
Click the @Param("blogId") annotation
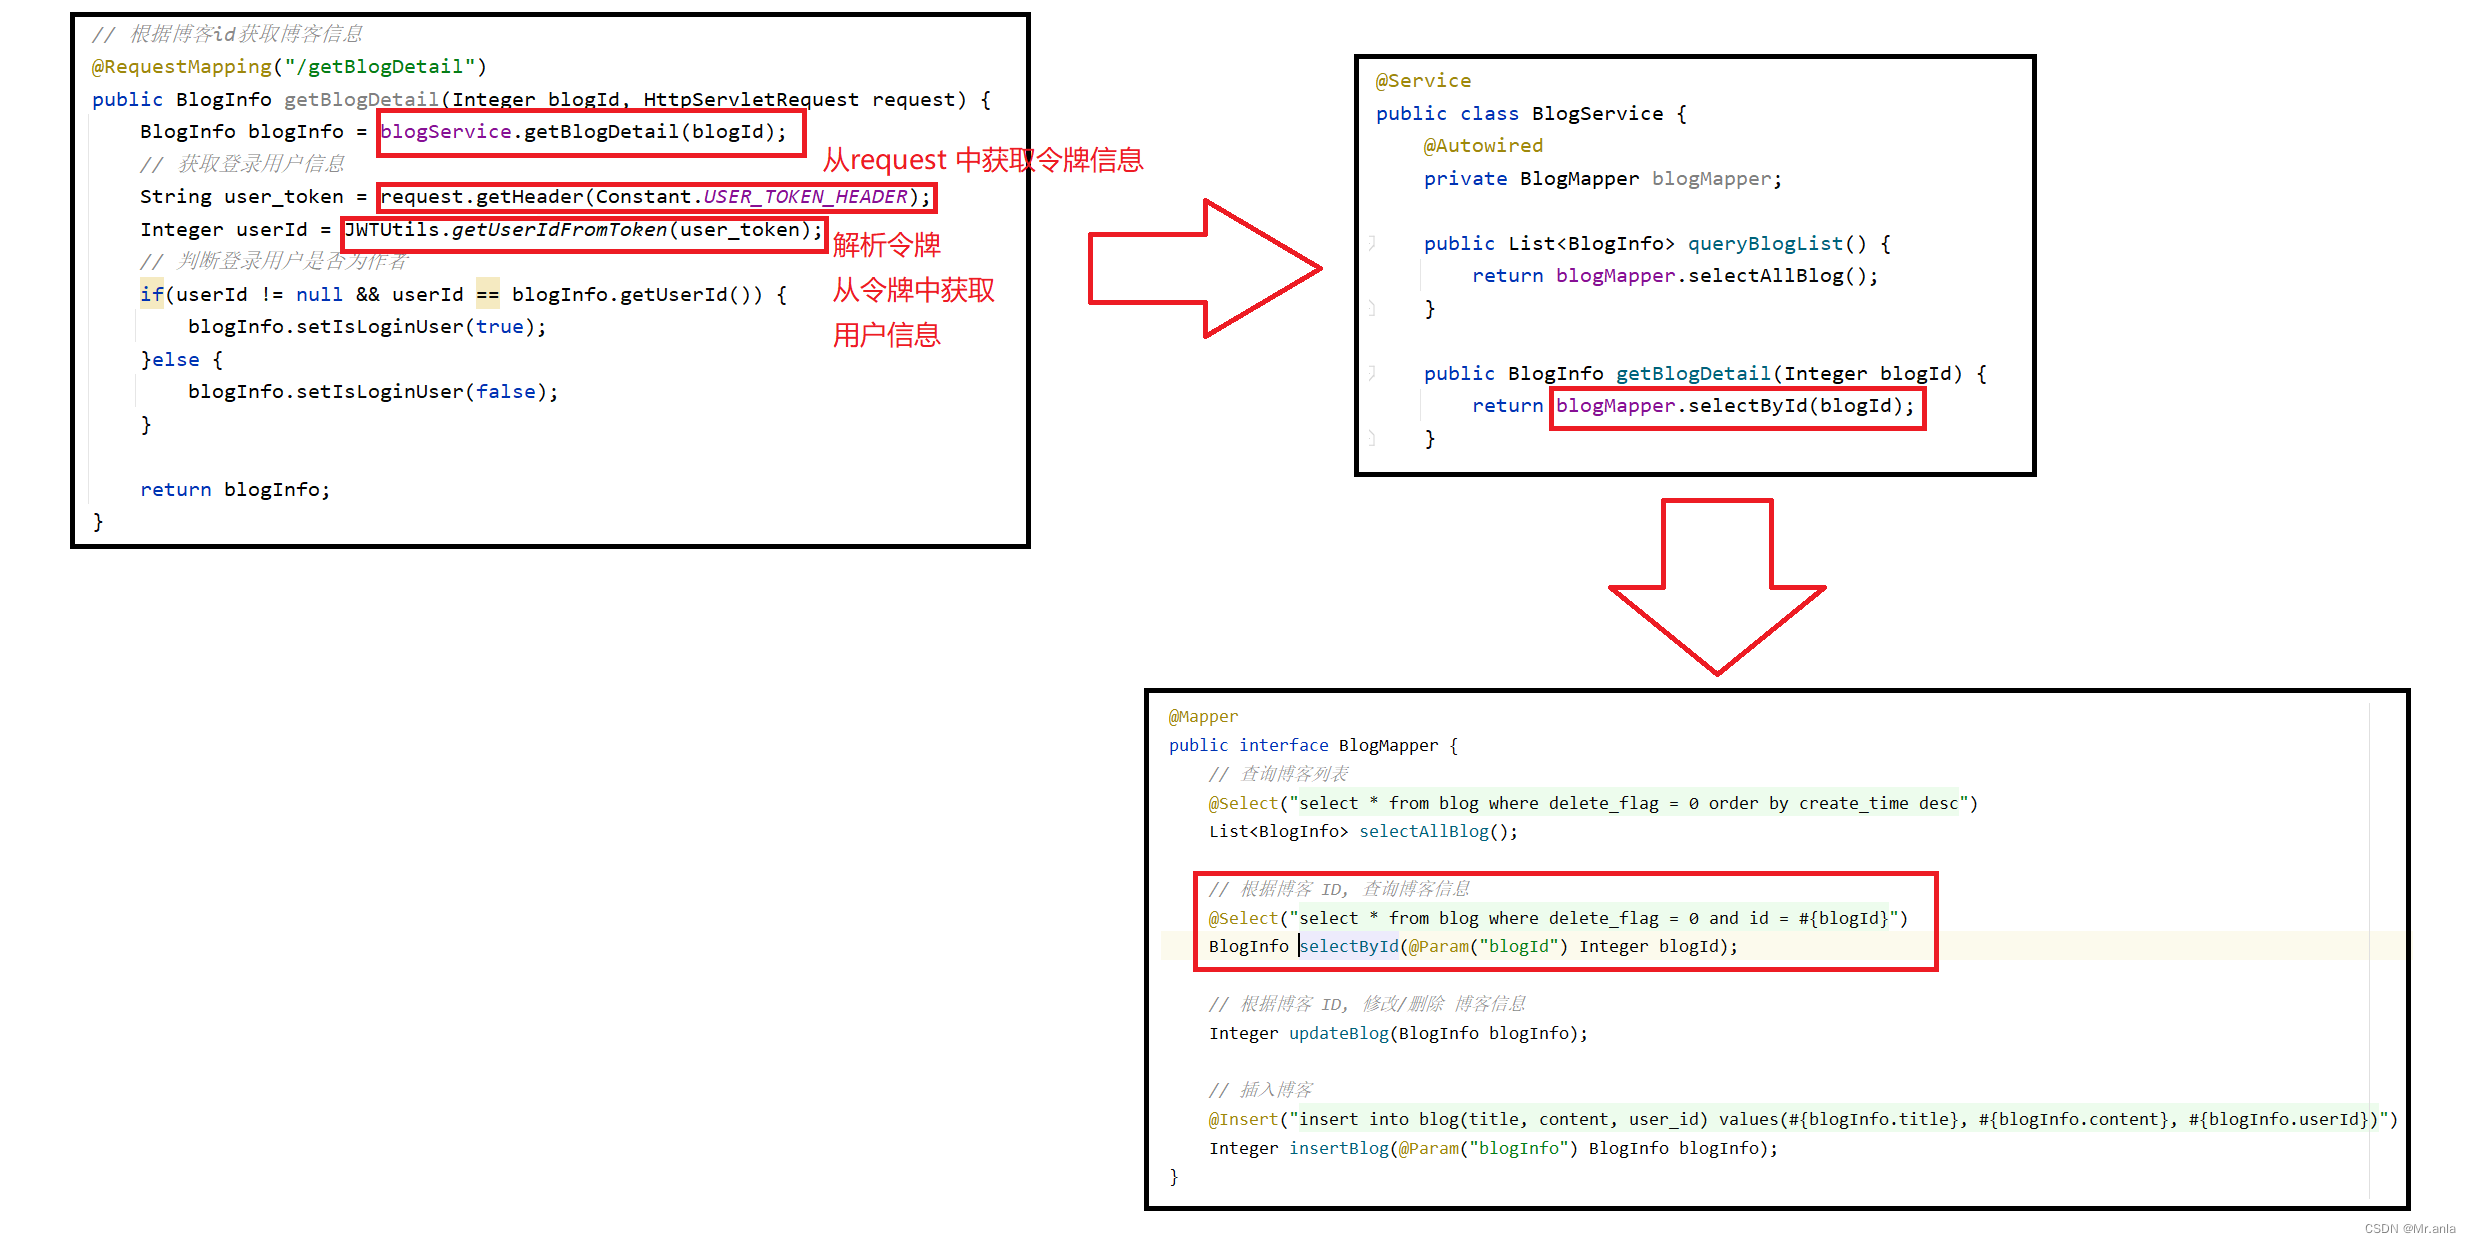click(1488, 947)
